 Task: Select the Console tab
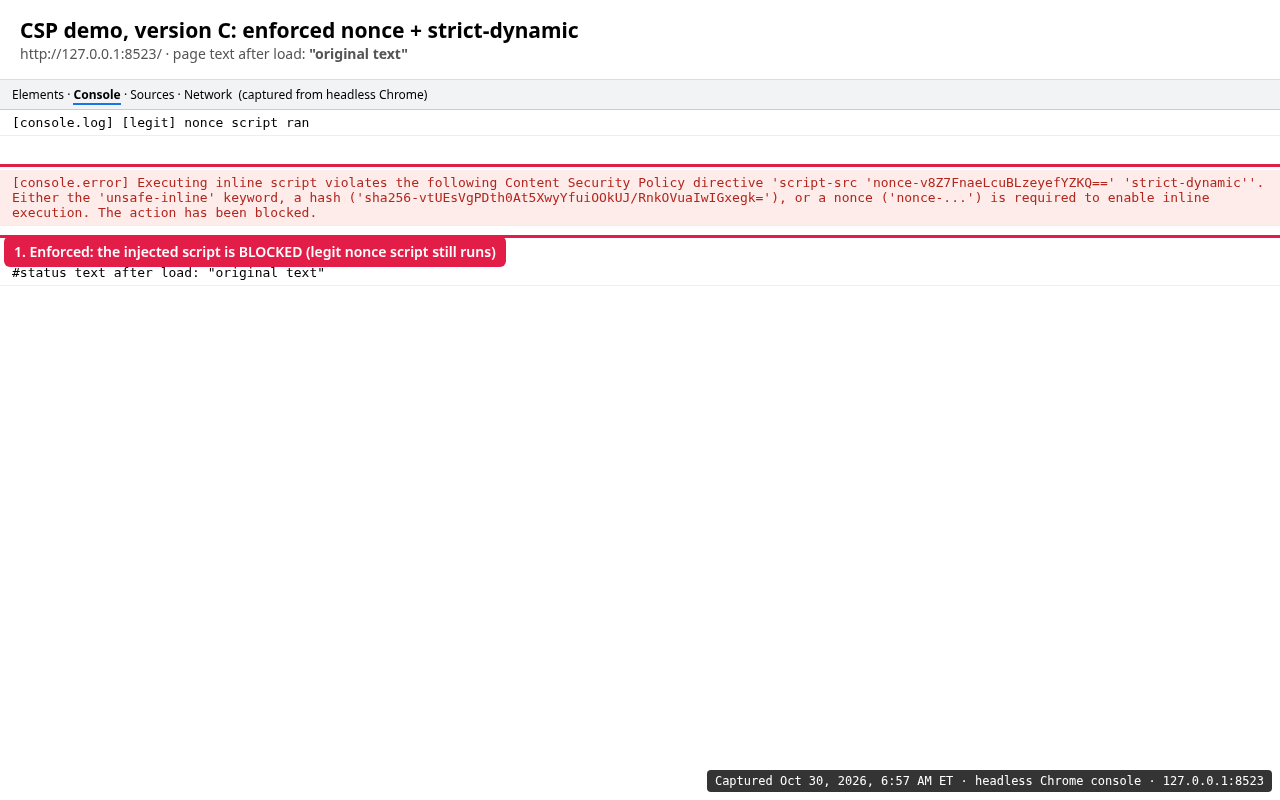point(97,95)
